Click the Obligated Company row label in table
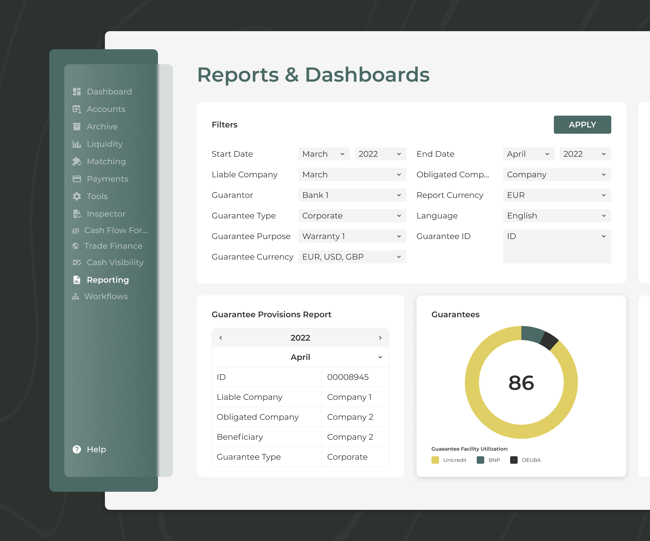650x541 pixels. pos(257,417)
